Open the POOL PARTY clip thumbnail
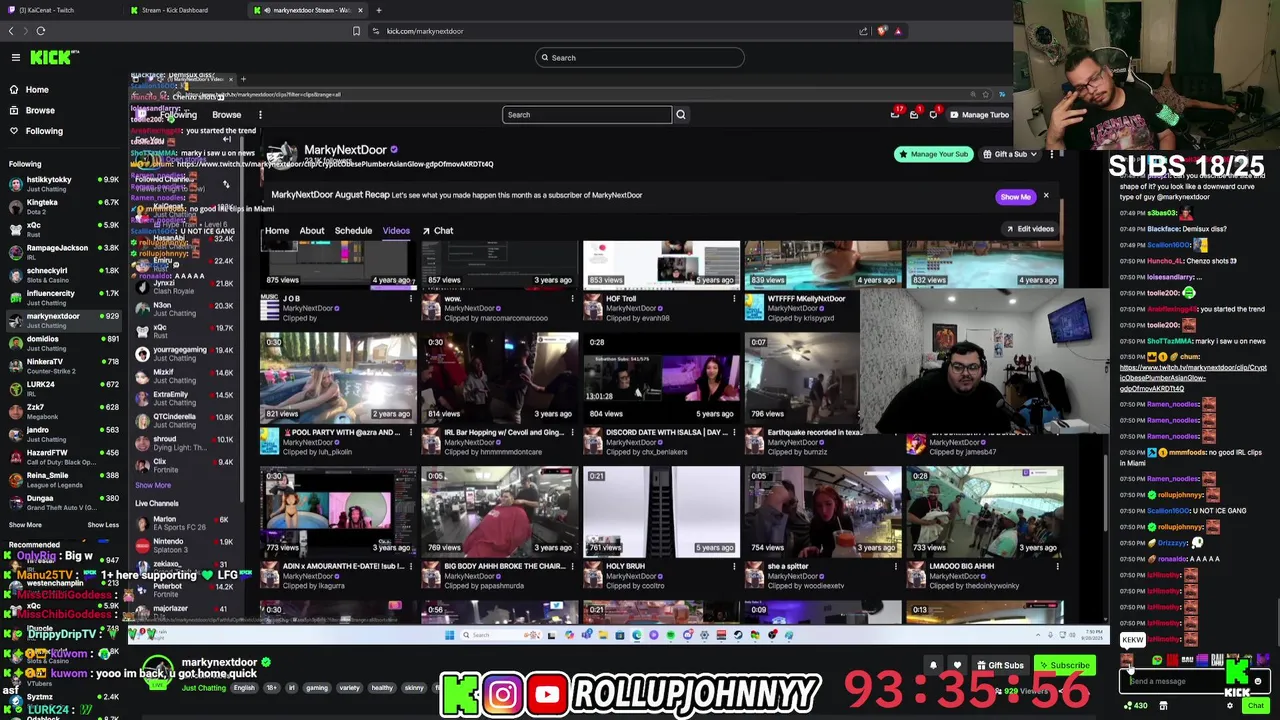This screenshot has height=720, width=1280. (338, 377)
